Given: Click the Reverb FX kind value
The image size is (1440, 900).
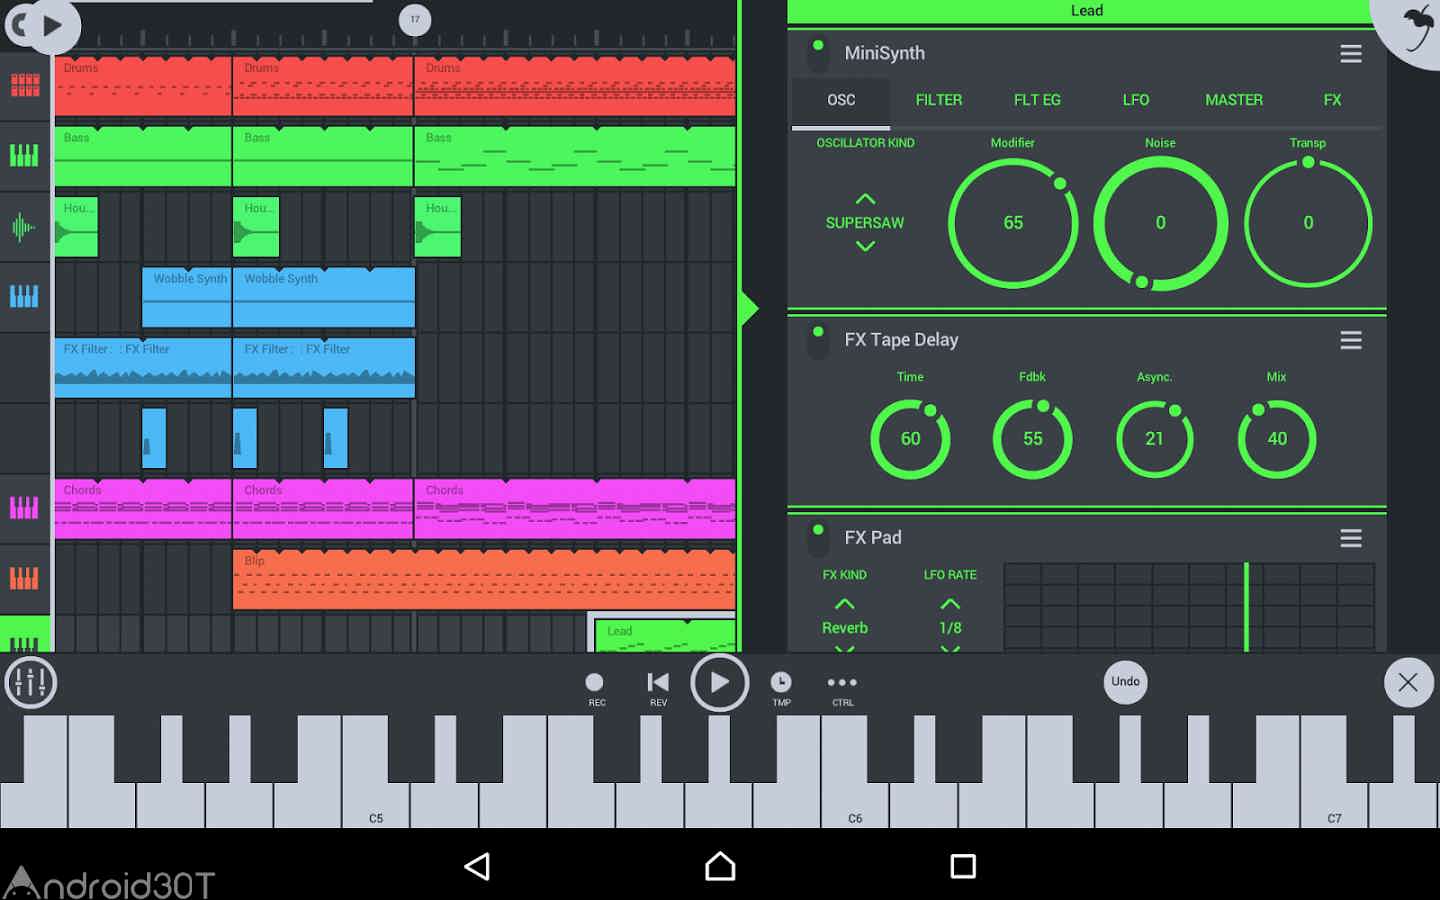Looking at the screenshot, I should click(845, 628).
